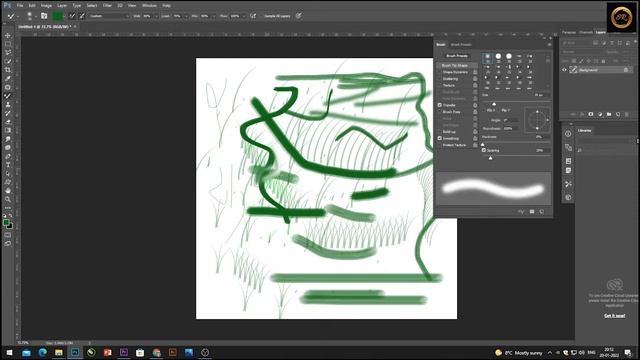The width and height of the screenshot is (640, 360).
Task: Select the Gradient tool
Action: [8, 130]
